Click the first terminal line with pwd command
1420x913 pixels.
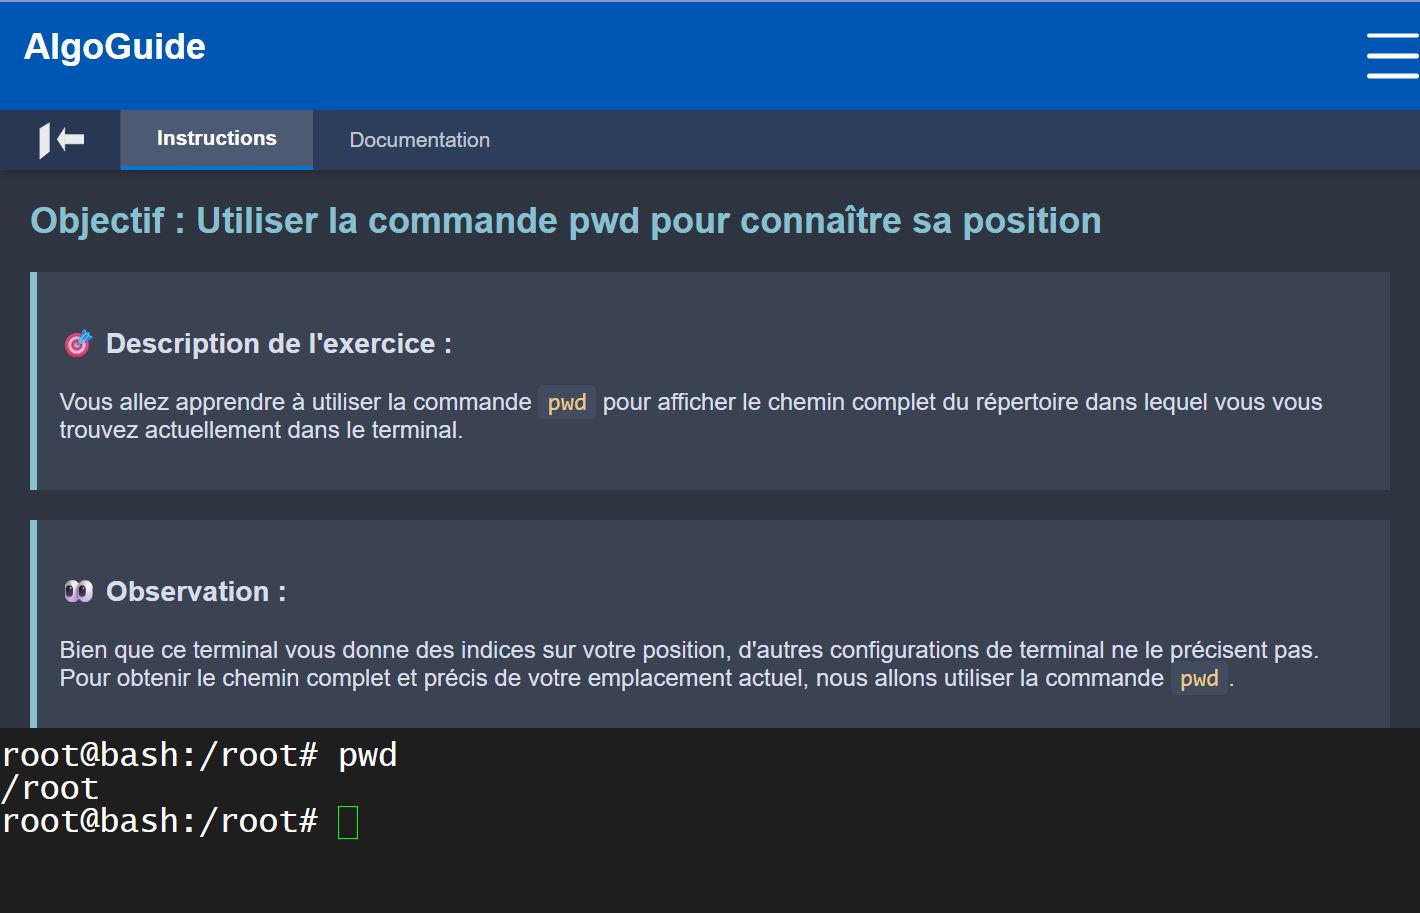[x=199, y=755]
